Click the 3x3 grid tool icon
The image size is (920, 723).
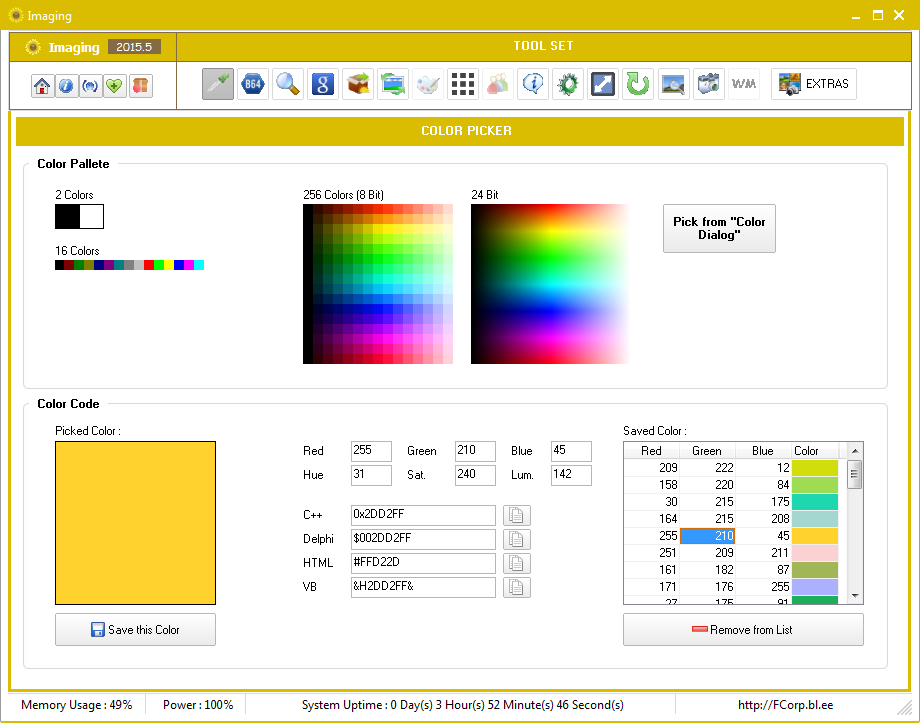pyautogui.click(x=461, y=84)
